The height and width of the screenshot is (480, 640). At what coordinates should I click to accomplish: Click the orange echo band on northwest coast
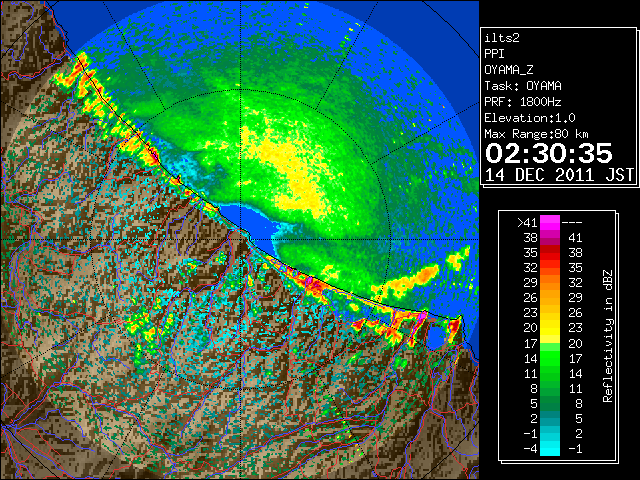pos(108,108)
